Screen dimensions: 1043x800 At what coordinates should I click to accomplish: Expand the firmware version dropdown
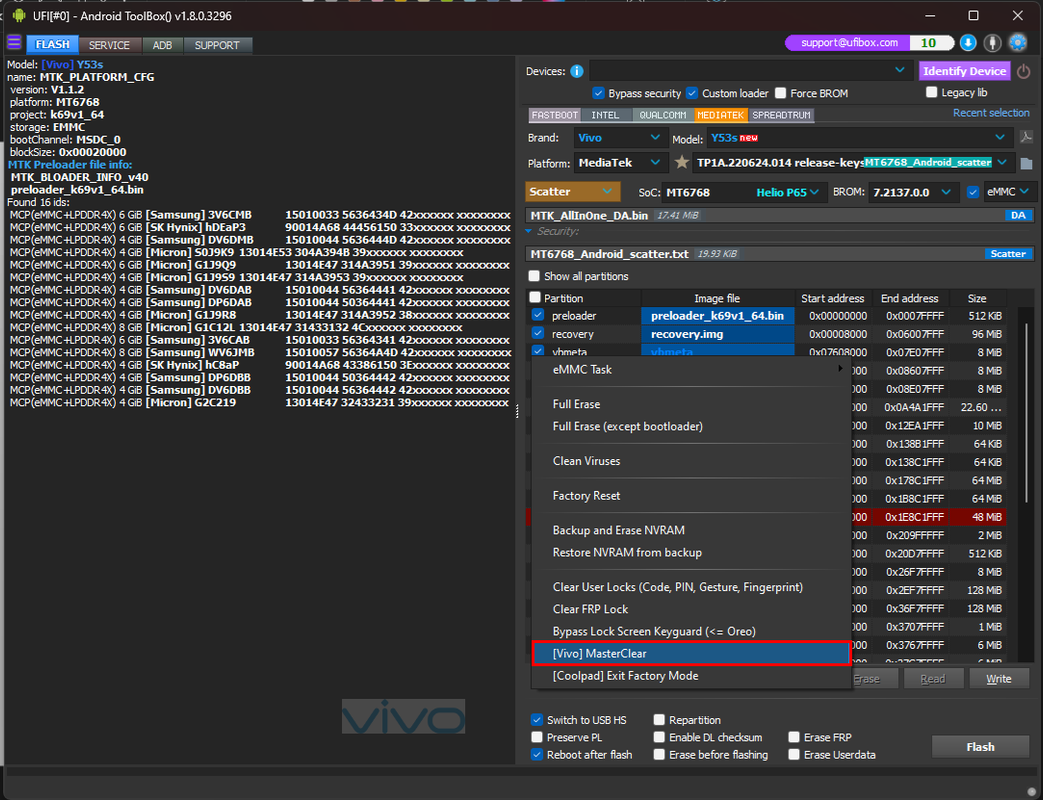coord(853,163)
